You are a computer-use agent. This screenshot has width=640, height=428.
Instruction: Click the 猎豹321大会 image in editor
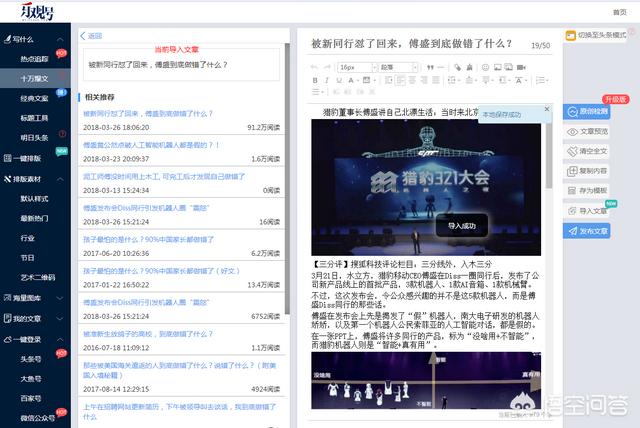tap(426, 187)
